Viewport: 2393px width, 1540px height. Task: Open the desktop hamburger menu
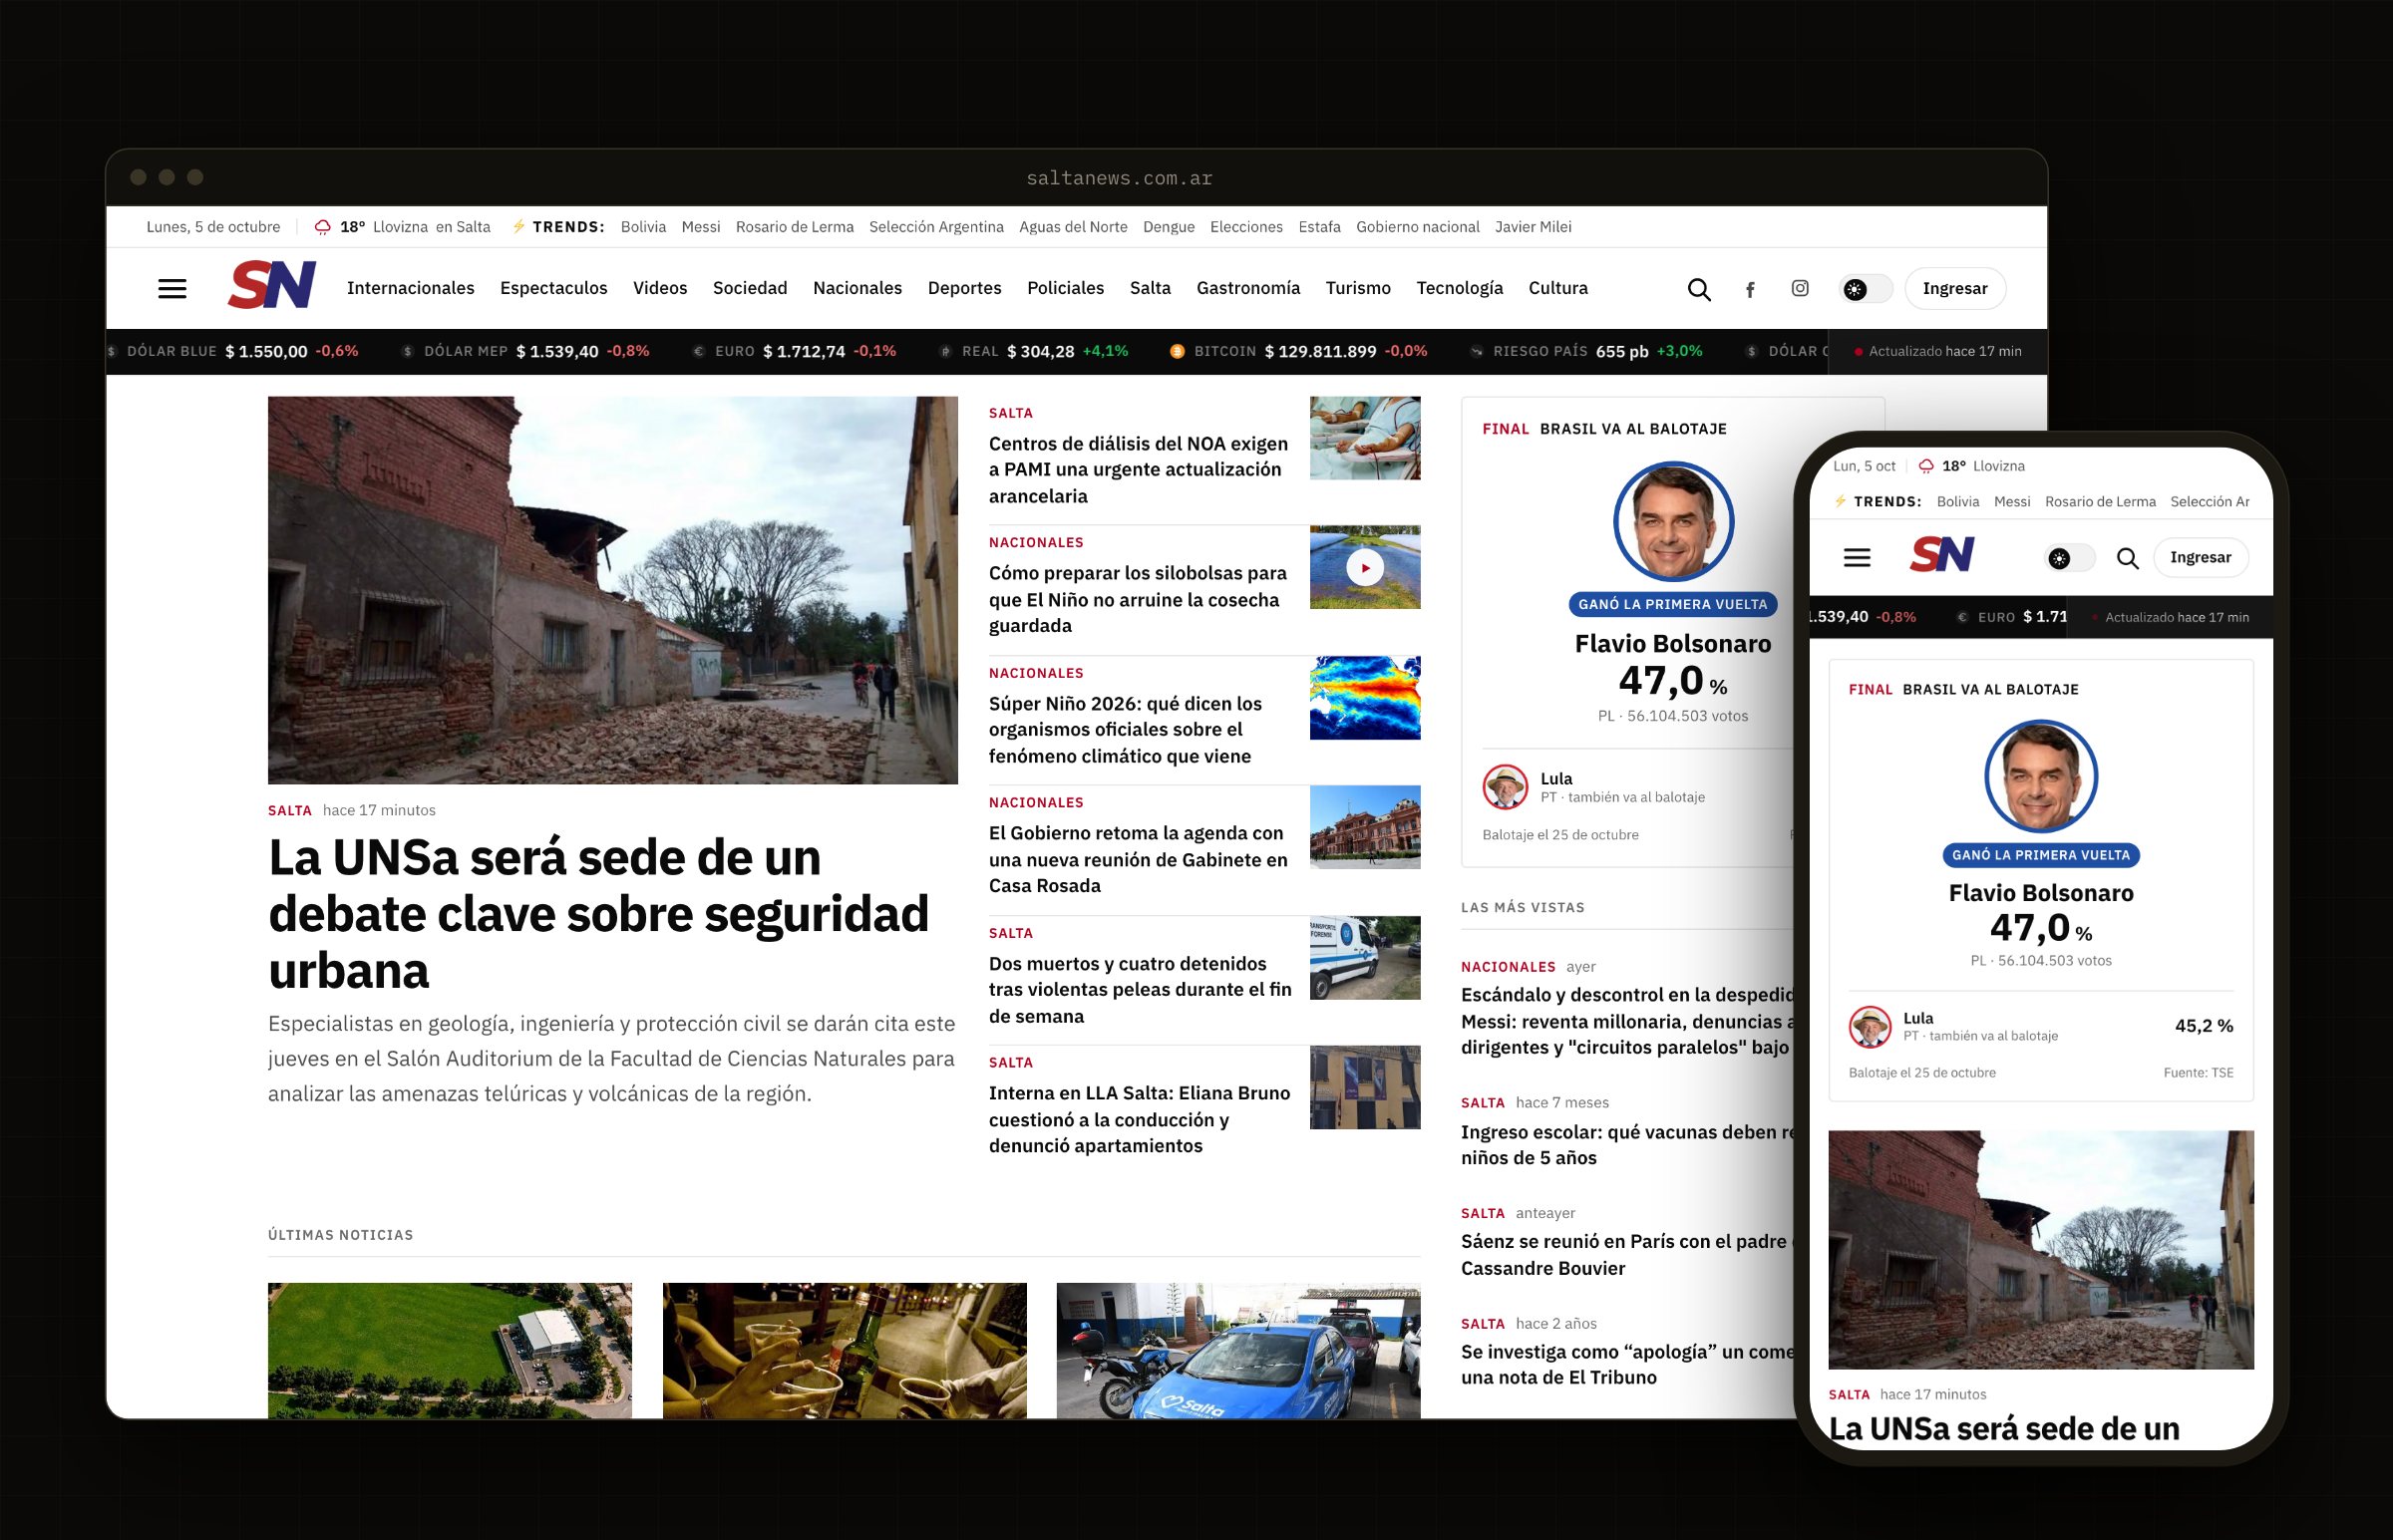tap(172, 289)
